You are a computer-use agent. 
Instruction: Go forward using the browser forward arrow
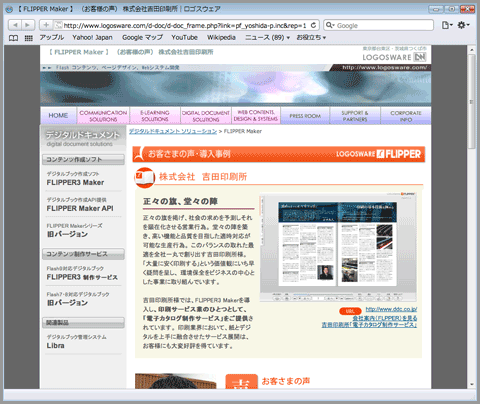point(28,25)
